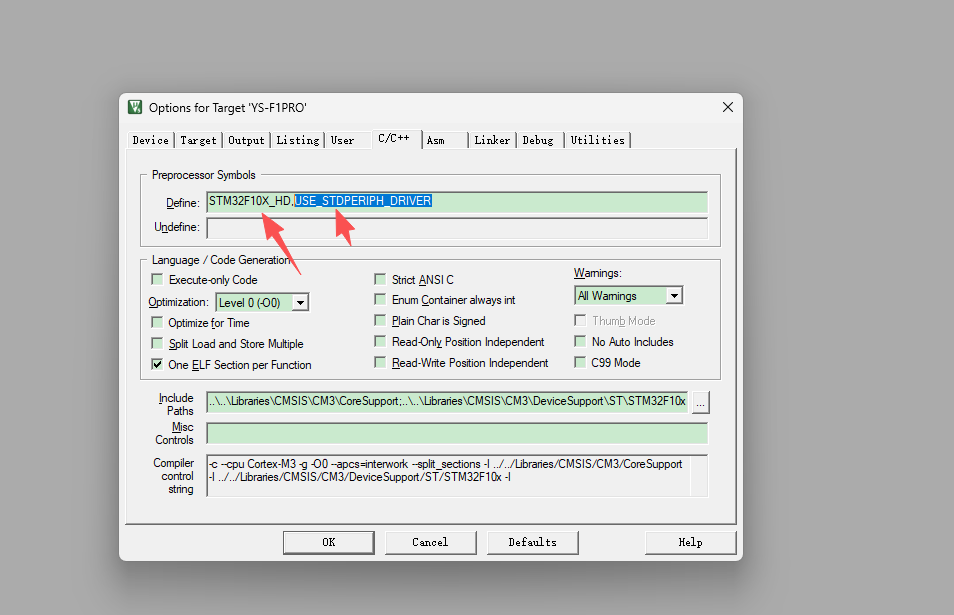The image size is (954, 615).
Task: Confirm with the OK button
Action: [329, 542]
